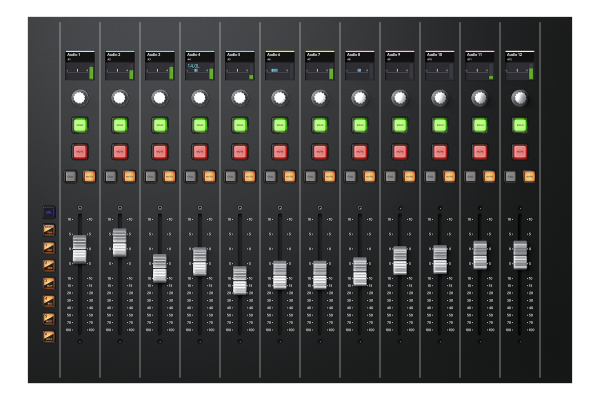The width and height of the screenshot is (600, 400).
Task: Click the gray CHNL button on Audio 6
Action: pyautogui.click(x=271, y=176)
